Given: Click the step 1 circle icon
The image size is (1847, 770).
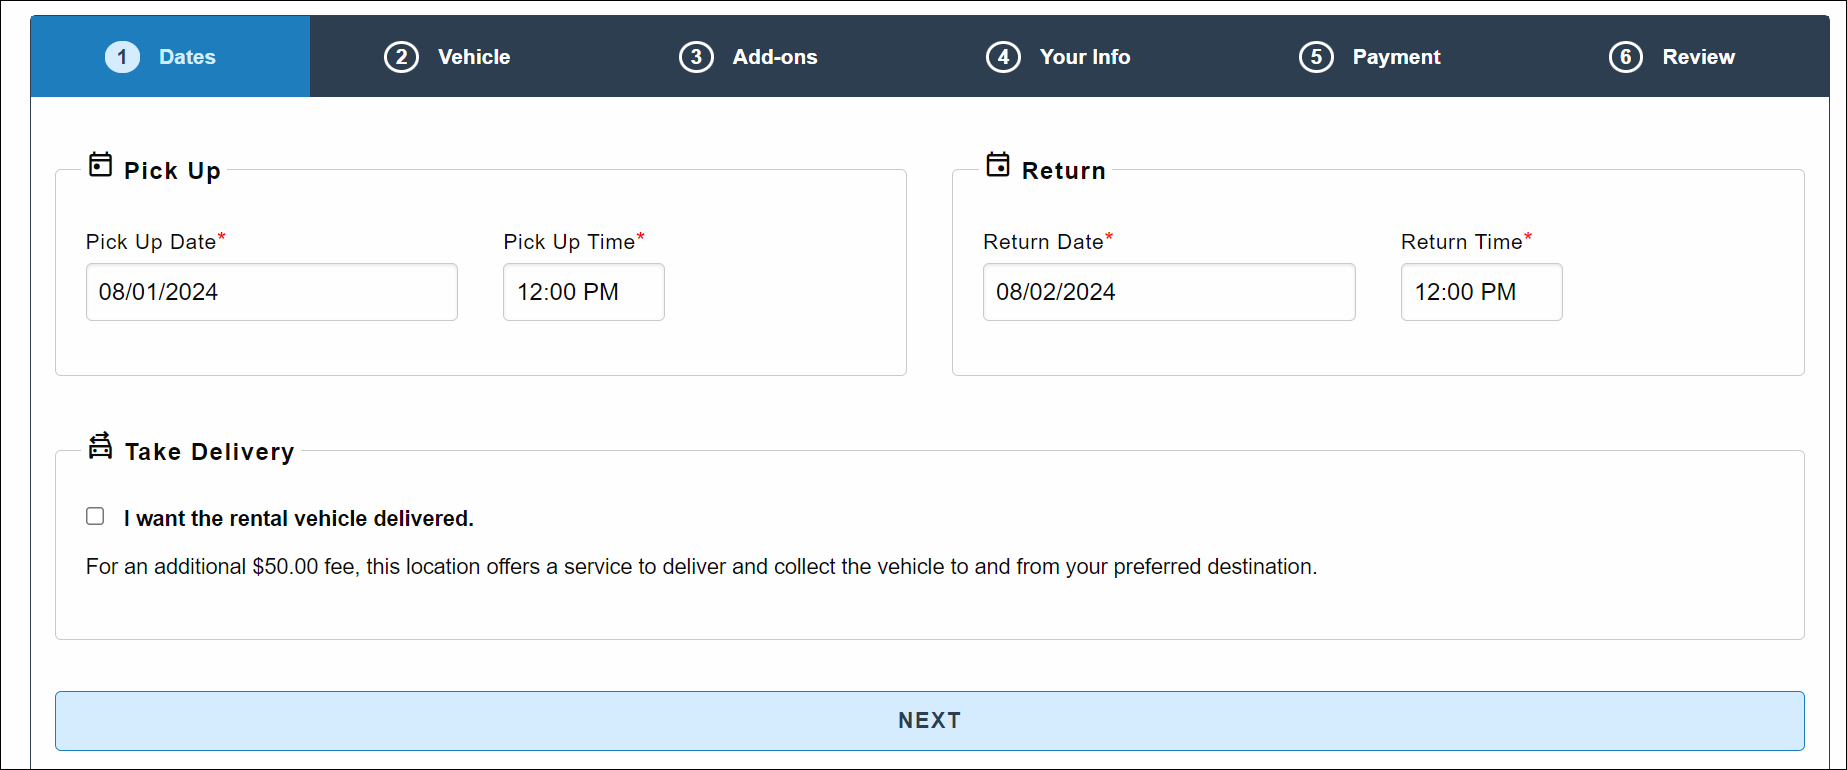Looking at the screenshot, I should [122, 57].
